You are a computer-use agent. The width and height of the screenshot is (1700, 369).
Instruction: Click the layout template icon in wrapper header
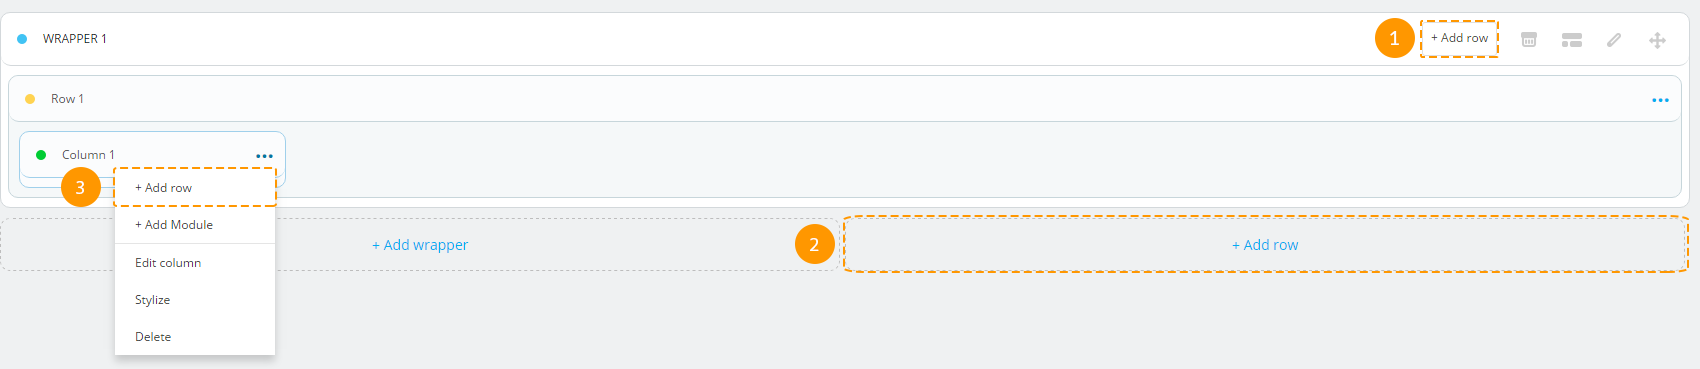(1572, 40)
